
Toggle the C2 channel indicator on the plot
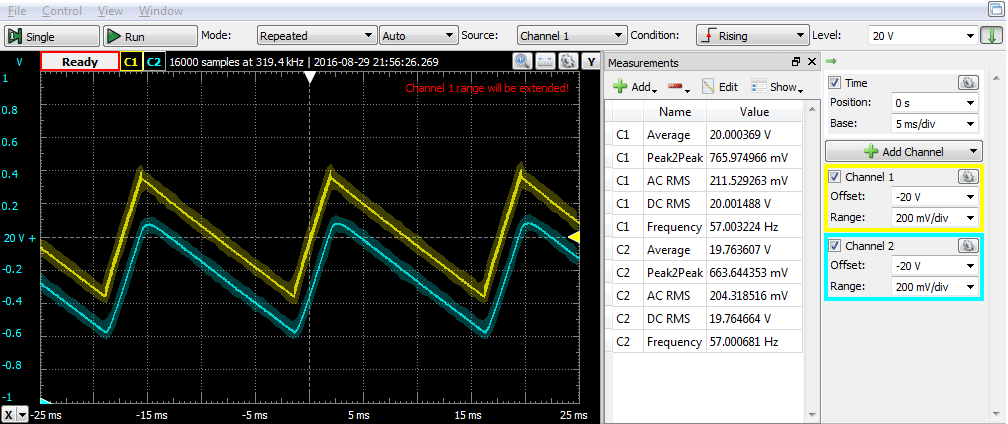154,62
